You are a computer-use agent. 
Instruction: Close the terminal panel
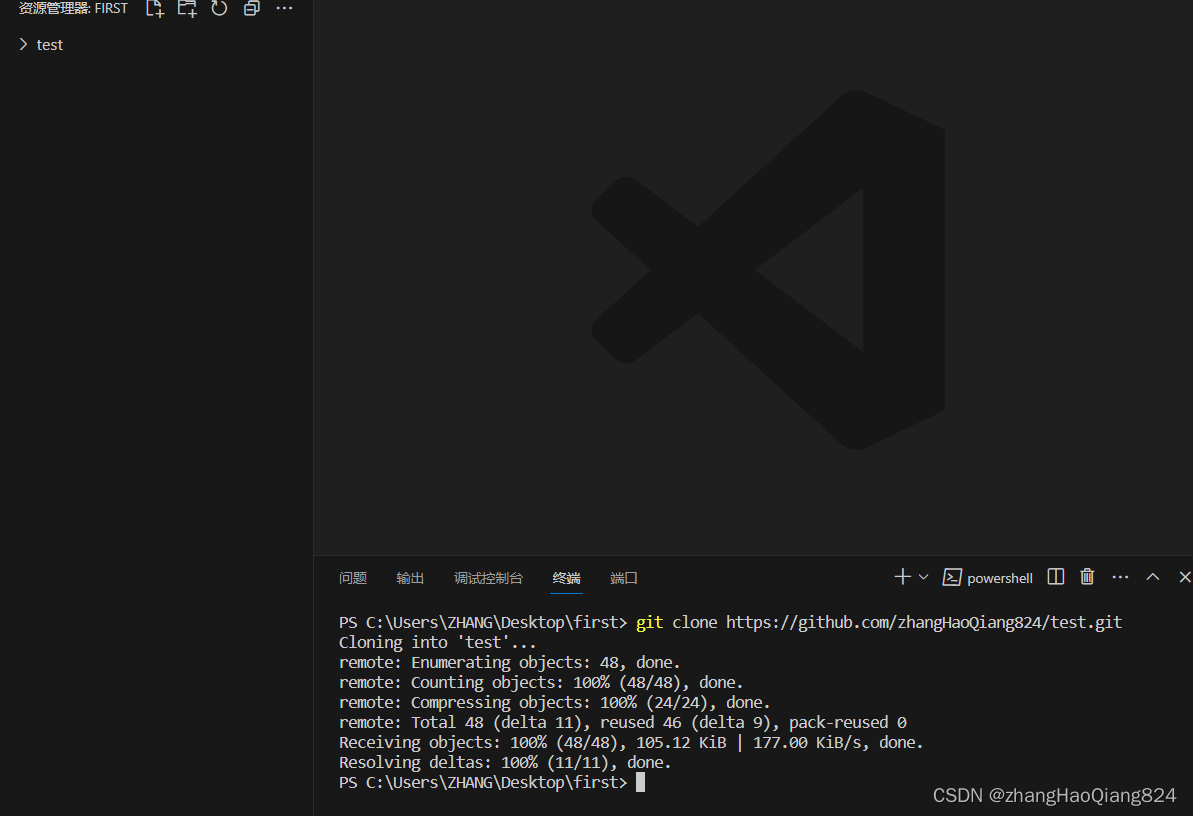[1185, 577]
